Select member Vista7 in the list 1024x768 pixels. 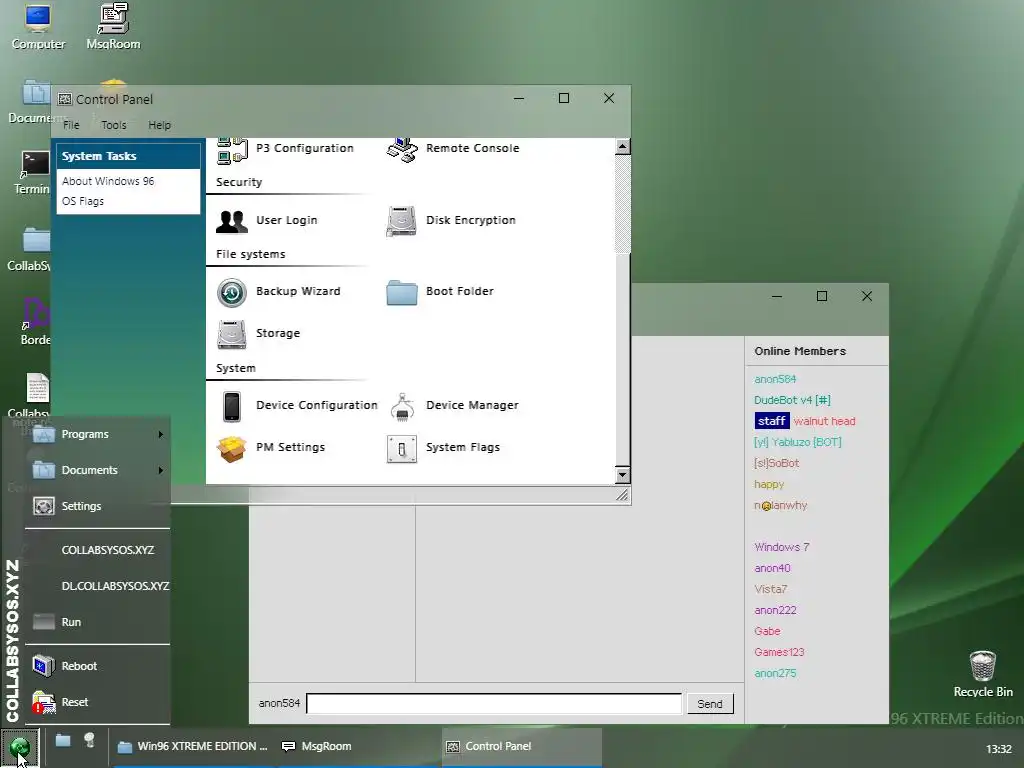tap(771, 589)
